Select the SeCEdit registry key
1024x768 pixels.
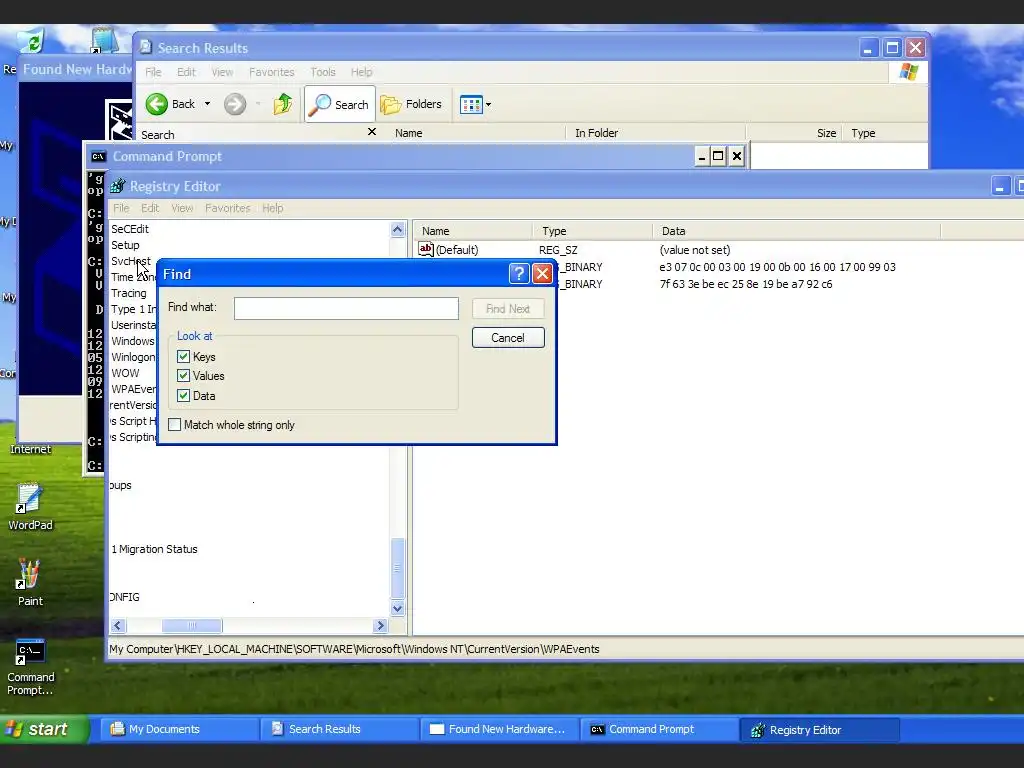point(130,229)
